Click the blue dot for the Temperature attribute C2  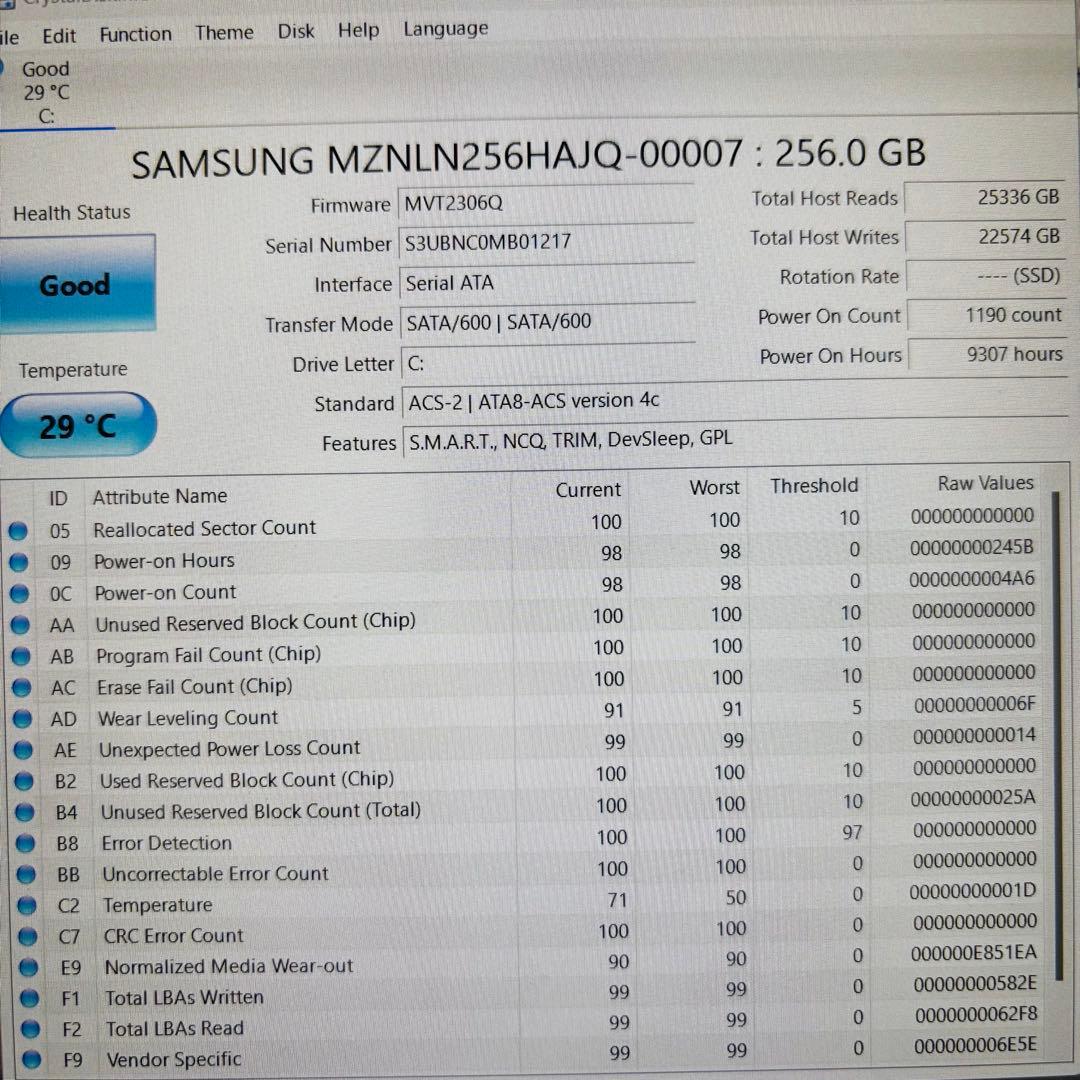pos(18,905)
